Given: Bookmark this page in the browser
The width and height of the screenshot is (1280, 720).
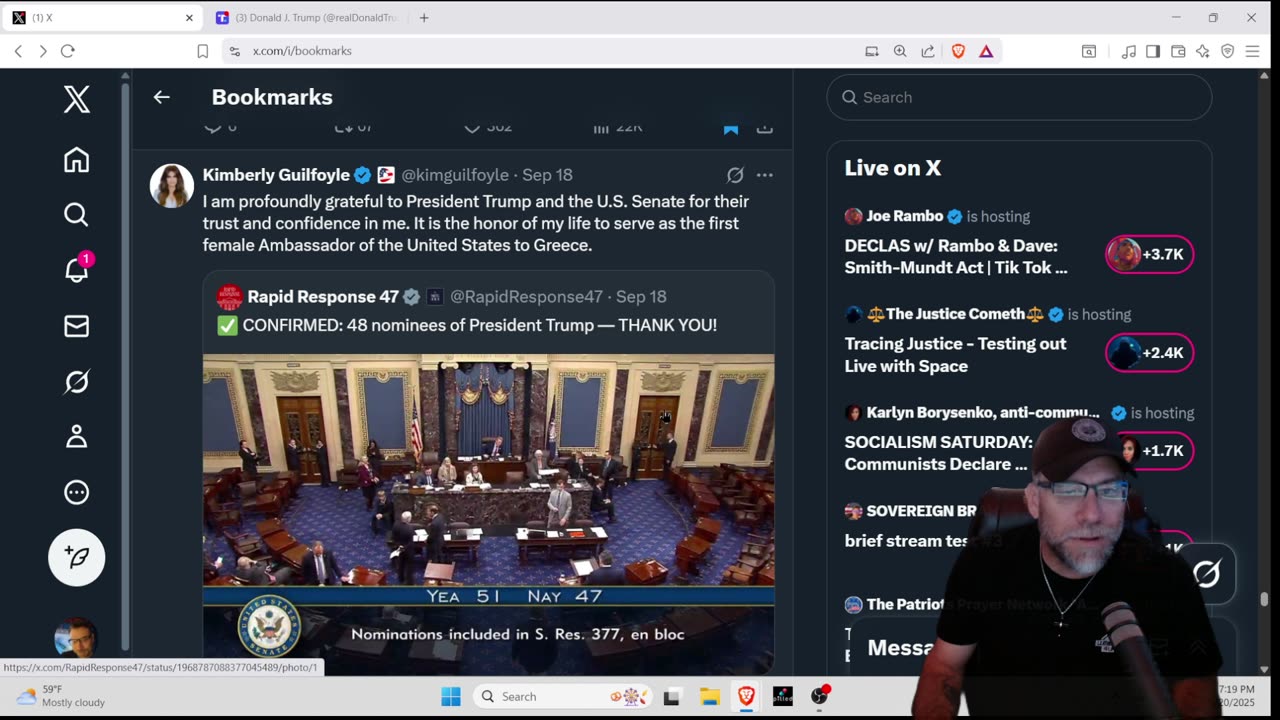Looking at the screenshot, I should (x=202, y=51).
